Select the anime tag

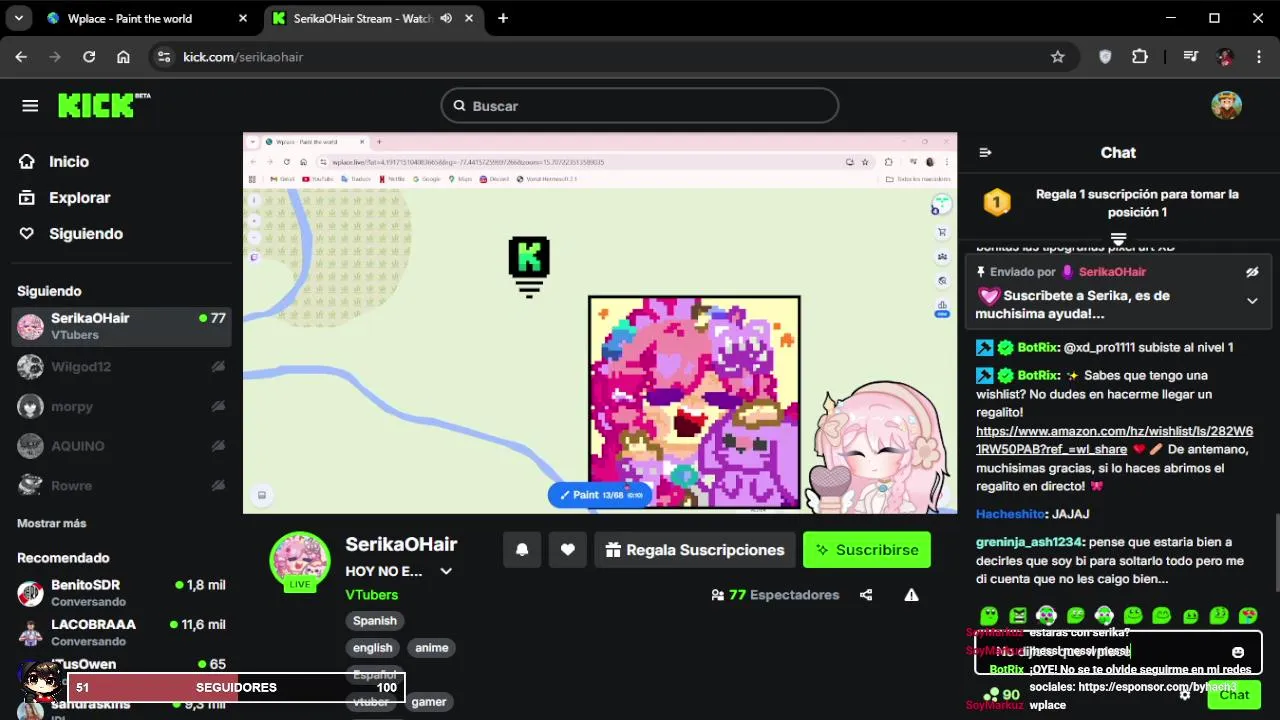point(432,648)
